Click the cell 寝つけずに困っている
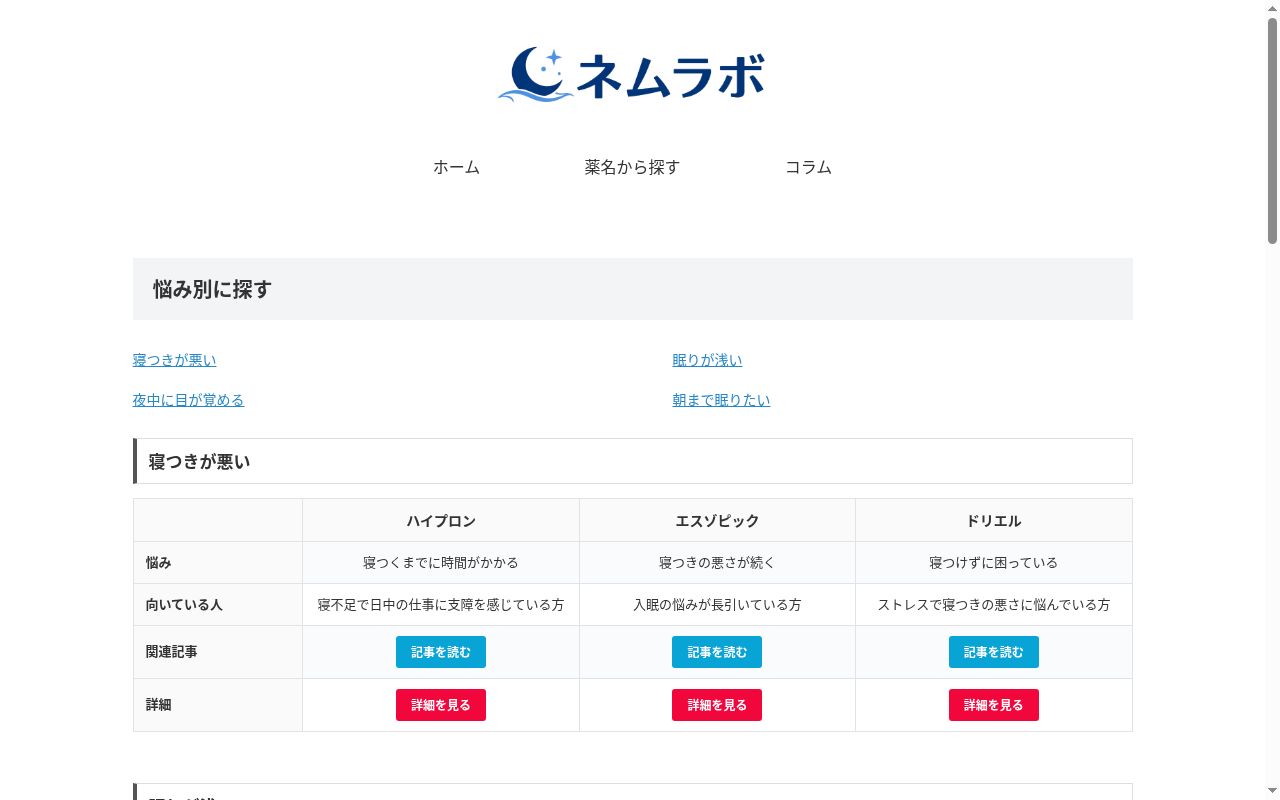 [x=994, y=563]
